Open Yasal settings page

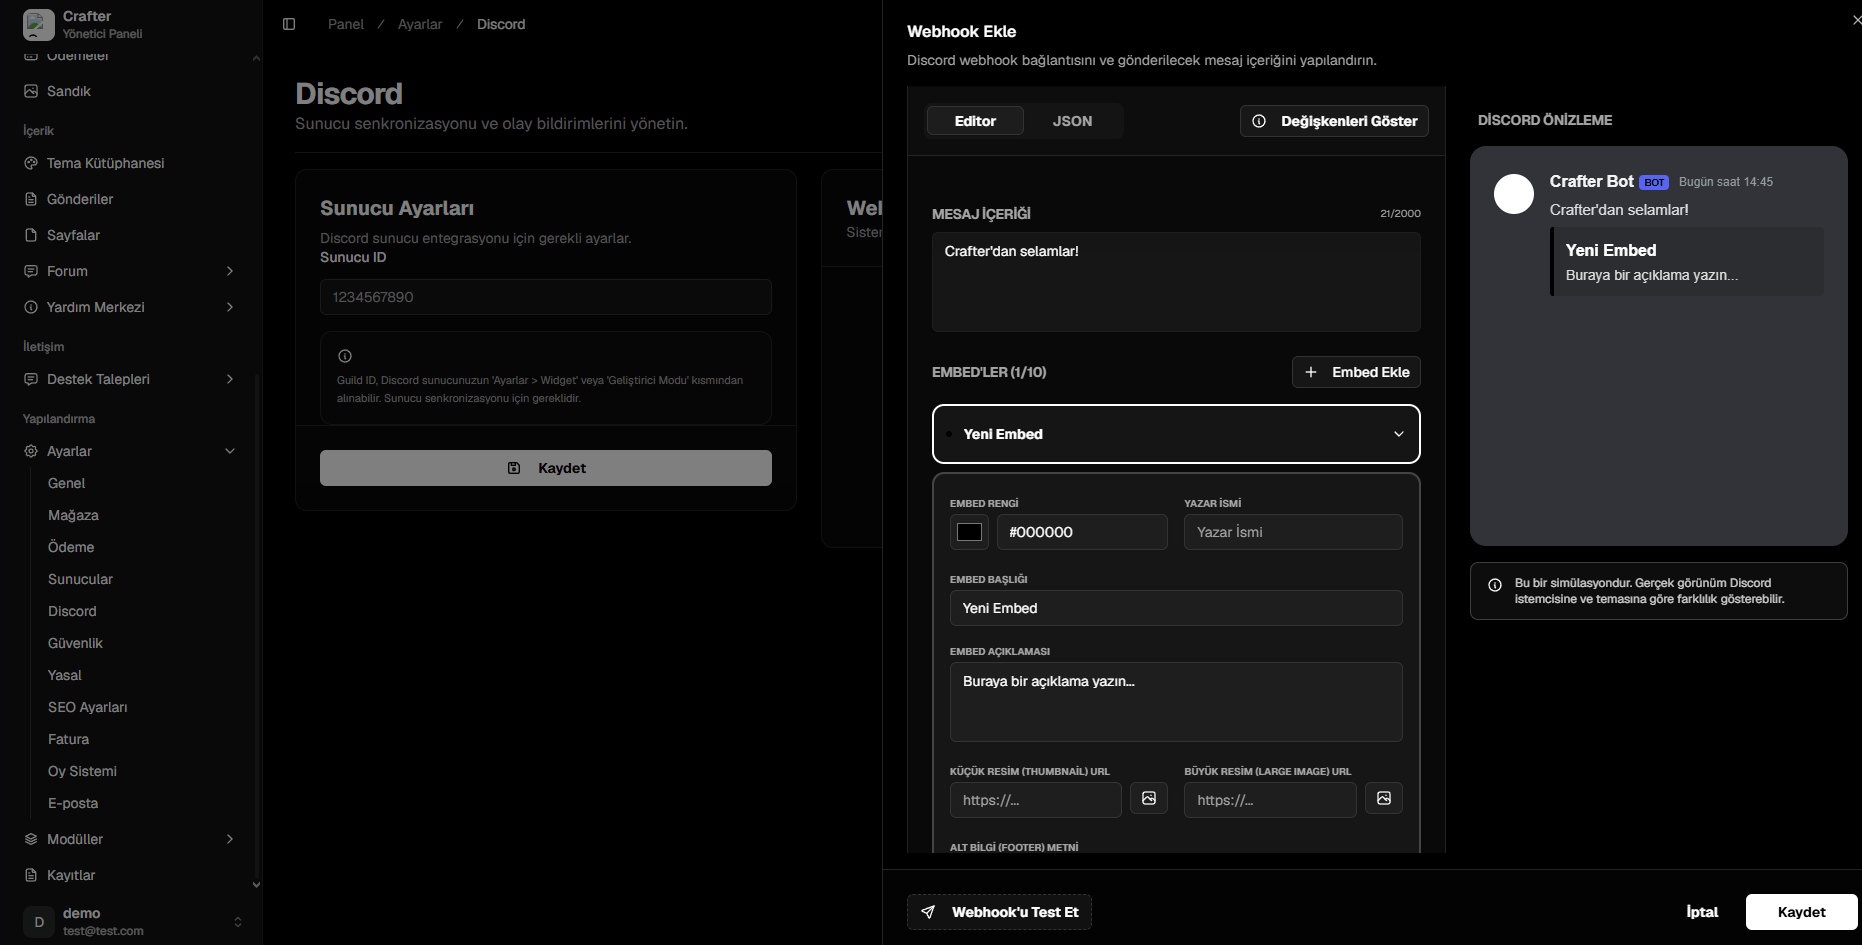coord(65,675)
